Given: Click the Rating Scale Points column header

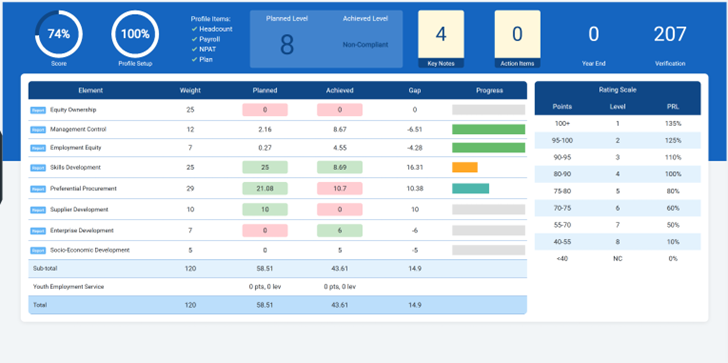Looking at the screenshot, I should click(562, 107).
